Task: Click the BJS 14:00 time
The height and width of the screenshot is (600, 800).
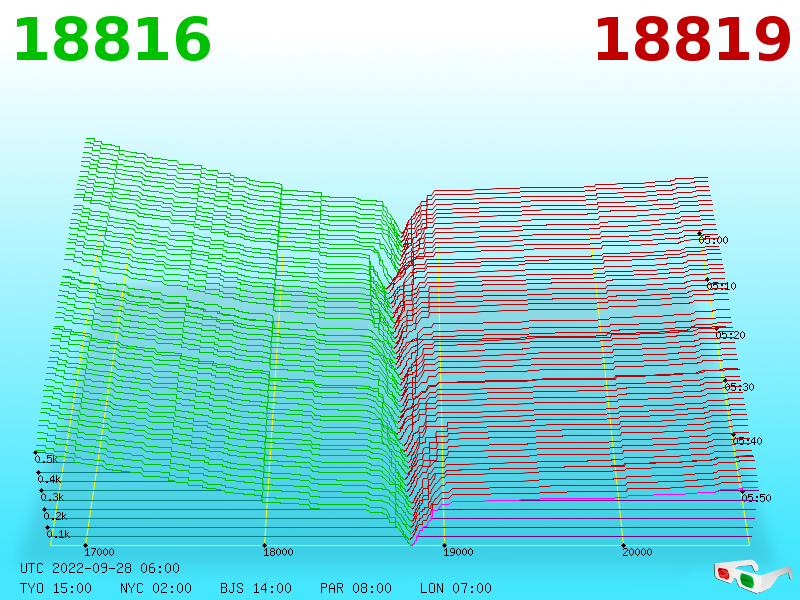Action: pyautogui.click(x=256, y=588)
